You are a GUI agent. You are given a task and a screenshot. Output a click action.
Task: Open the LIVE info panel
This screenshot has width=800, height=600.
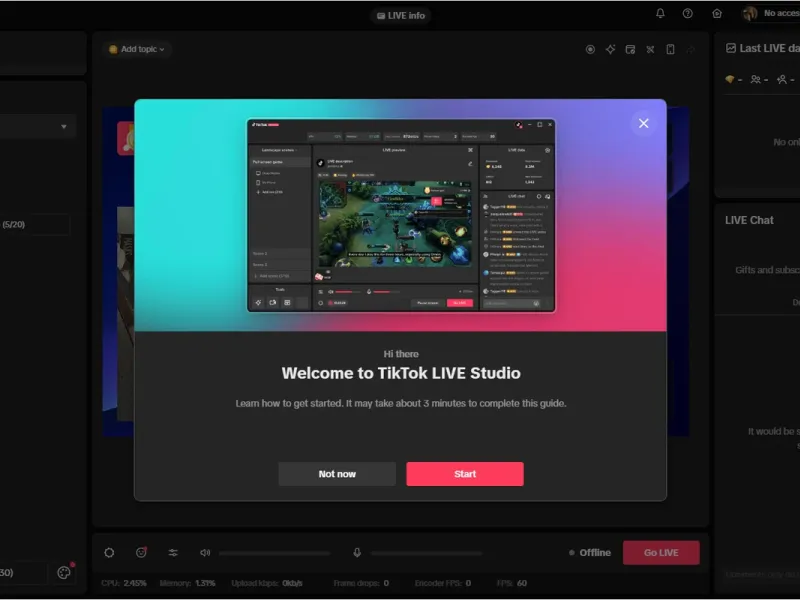pos(401,16)
